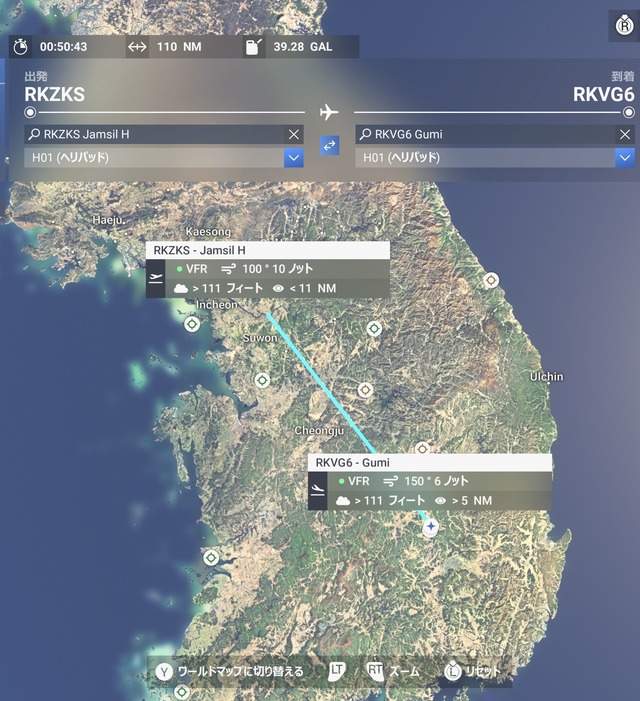
Task: Click the airplane icon between the route lines
Action: (x=329, y=112)
